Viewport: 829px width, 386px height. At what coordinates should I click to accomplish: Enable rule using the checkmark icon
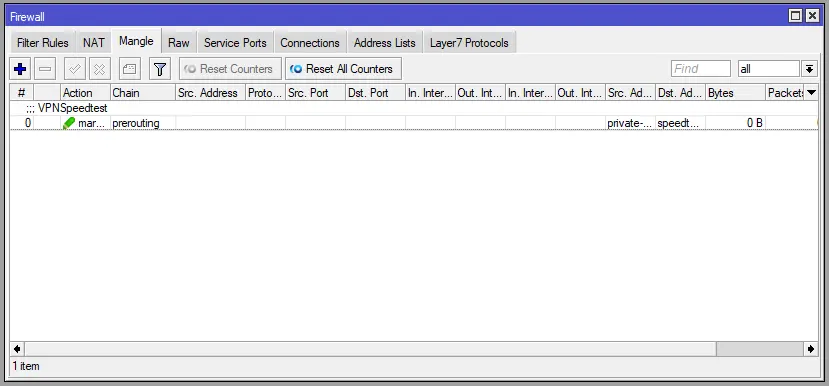tap(75, 69)
